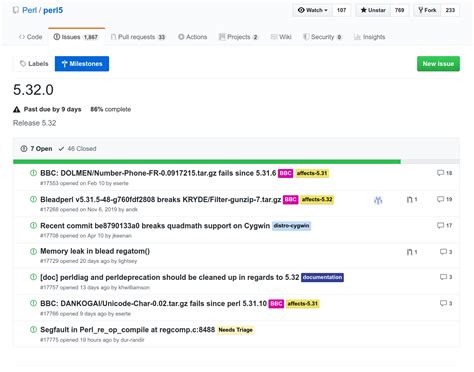Click the repository book icon beside Perl
Viewport: 474px width, 372px height.
[15, 10]
